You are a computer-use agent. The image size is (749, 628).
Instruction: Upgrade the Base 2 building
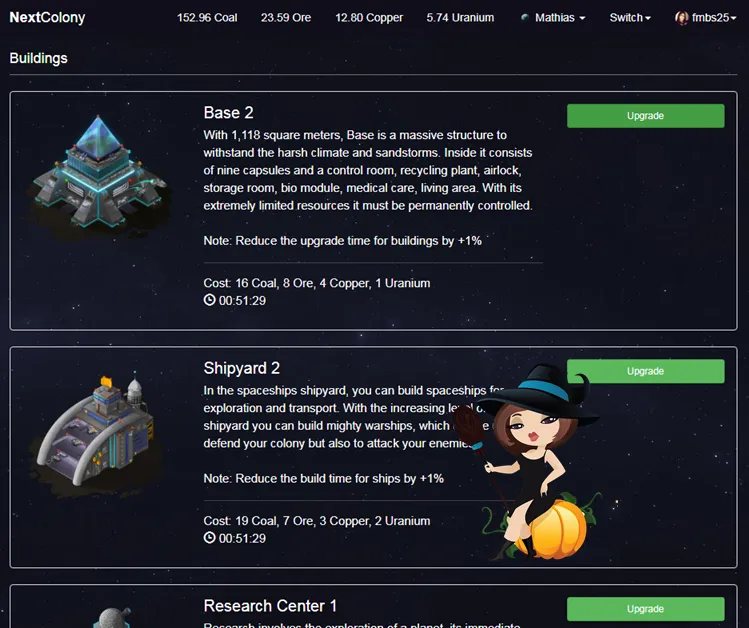645,116
